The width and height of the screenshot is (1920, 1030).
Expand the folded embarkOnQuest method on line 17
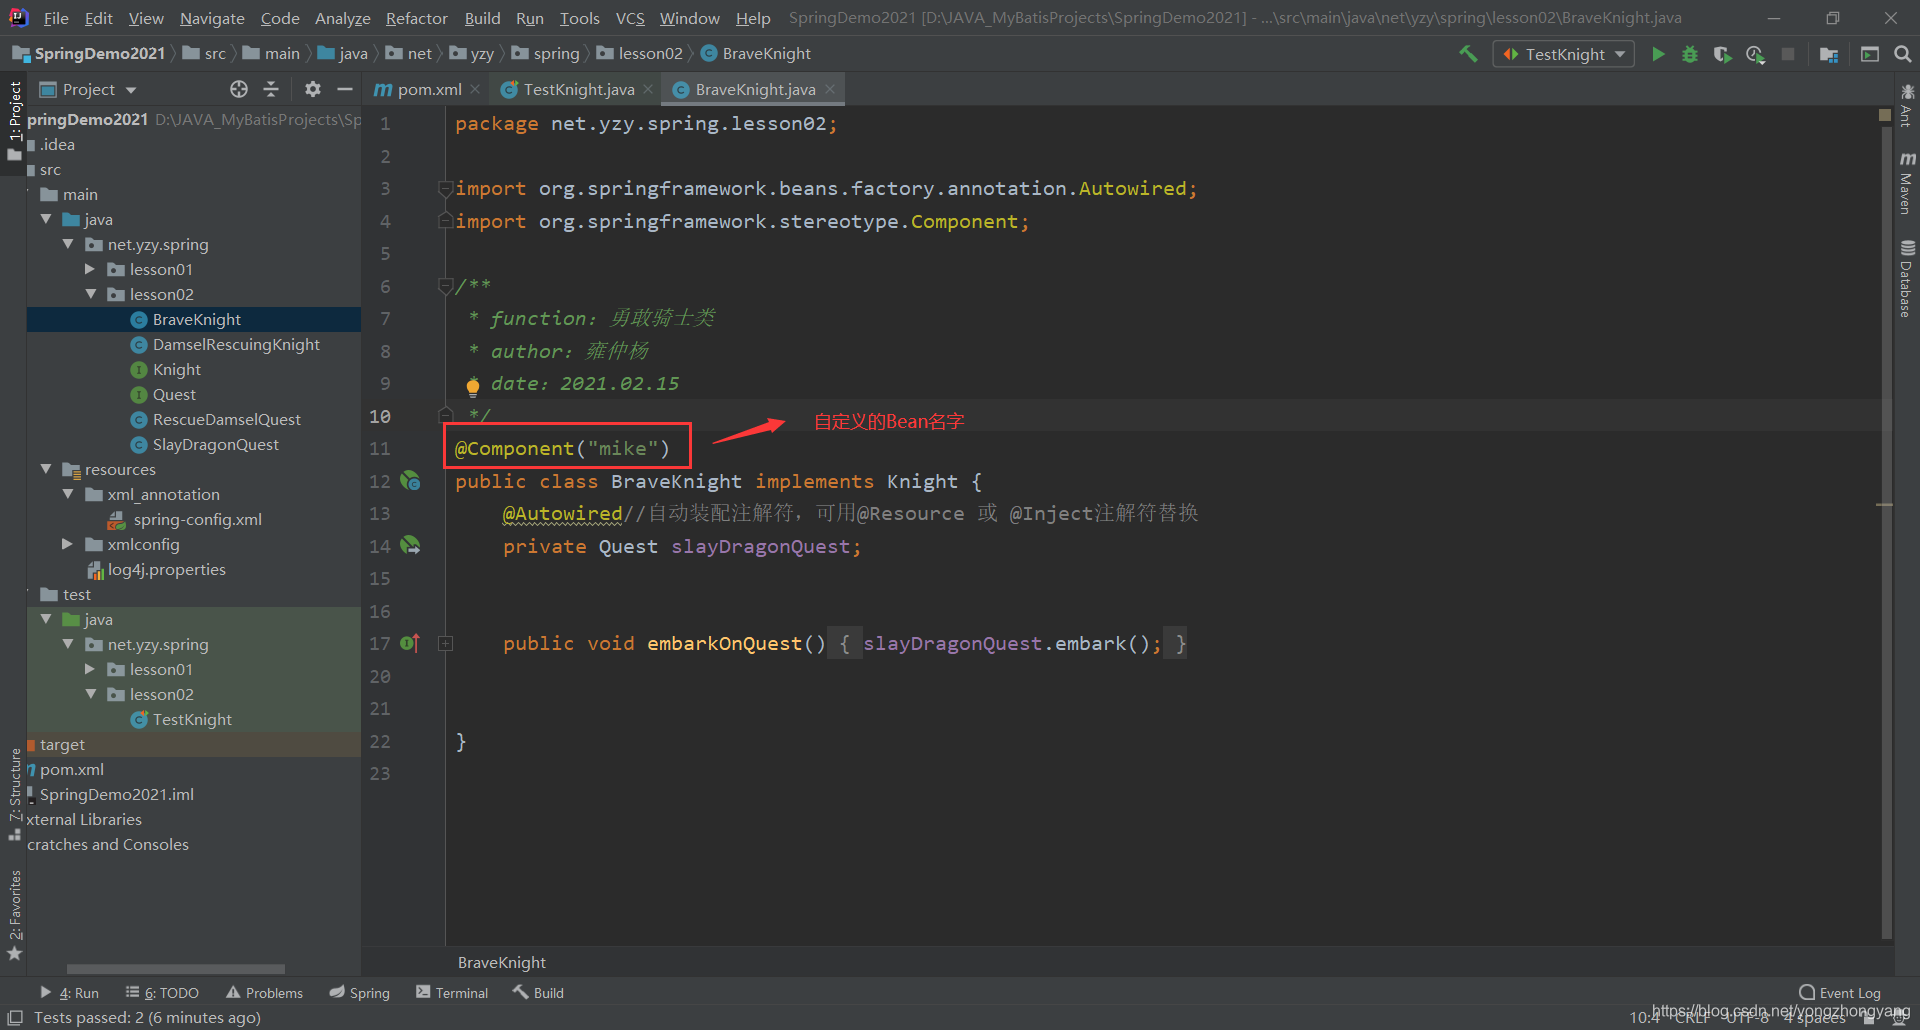click(x=446, y=644)
